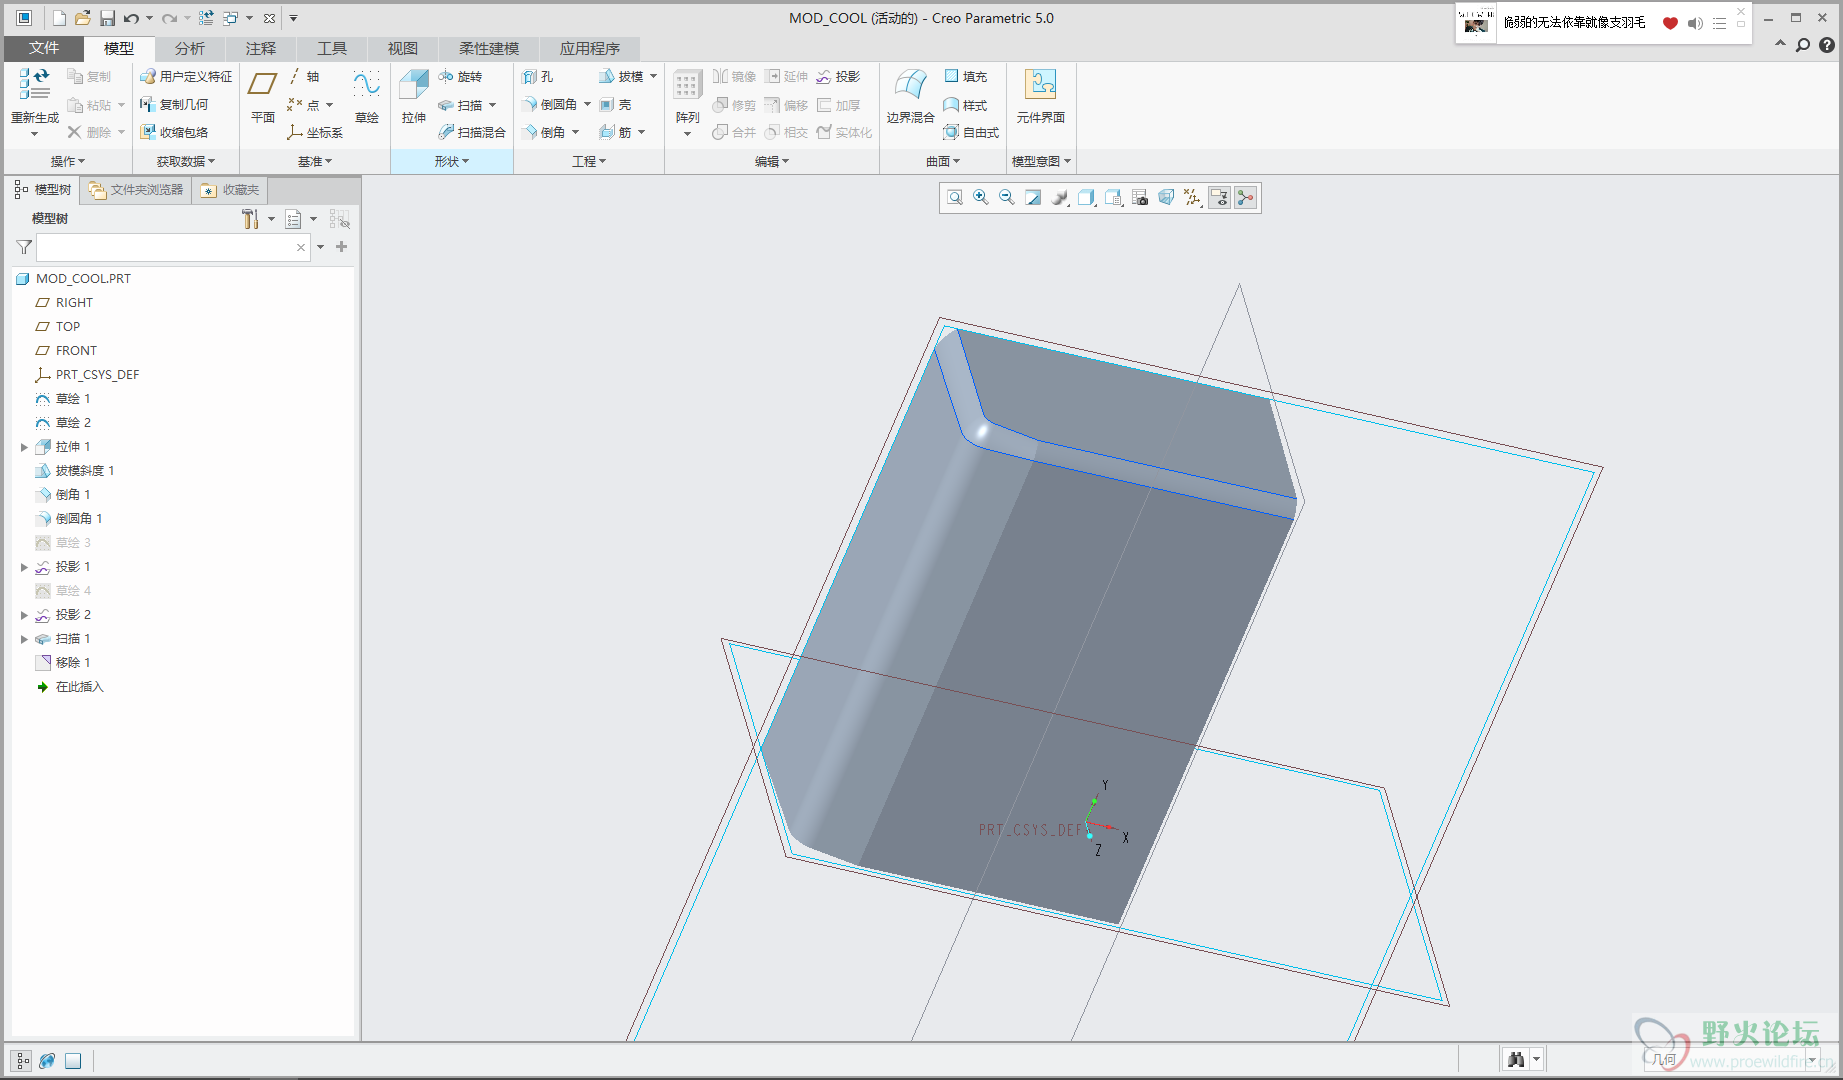Toggle full screen icon in status bar
Screen dimensions: 1843x1080
pos(73,1061)
